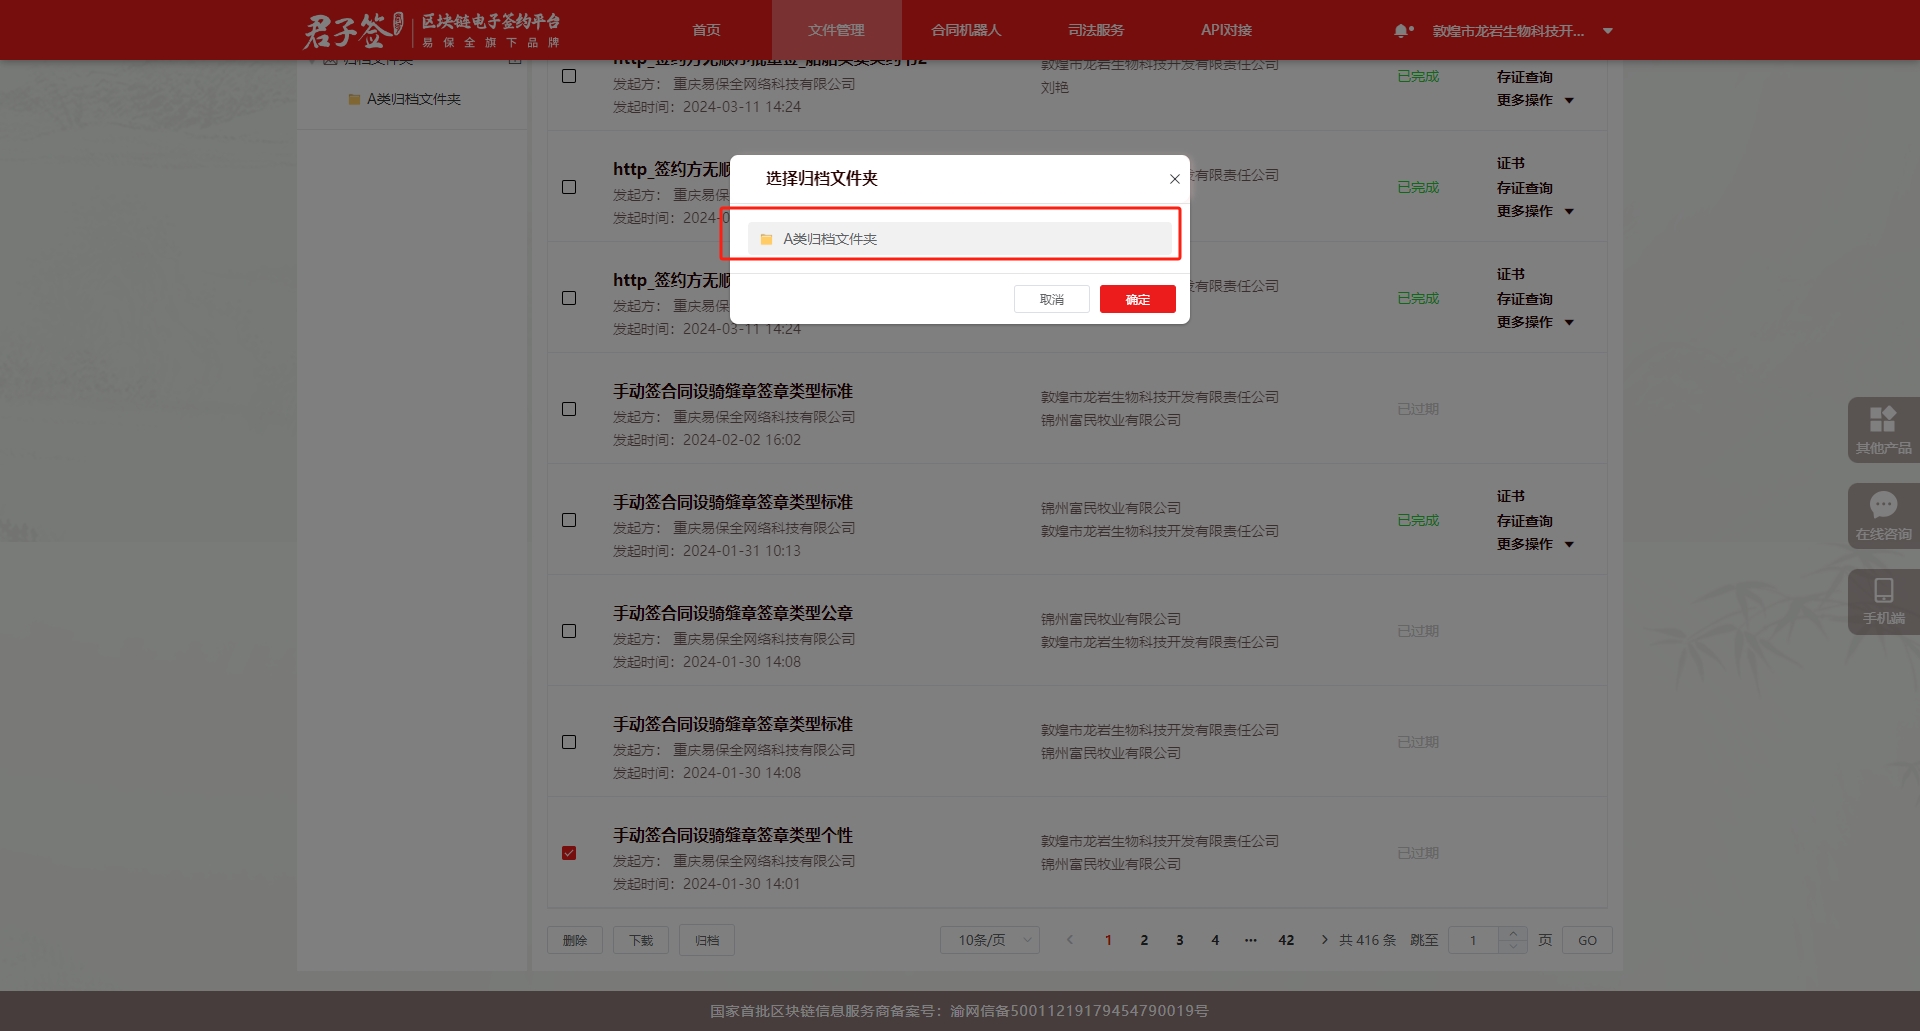Select the A类归档文件夹 folder in the dialog

[x=958, y=239]
